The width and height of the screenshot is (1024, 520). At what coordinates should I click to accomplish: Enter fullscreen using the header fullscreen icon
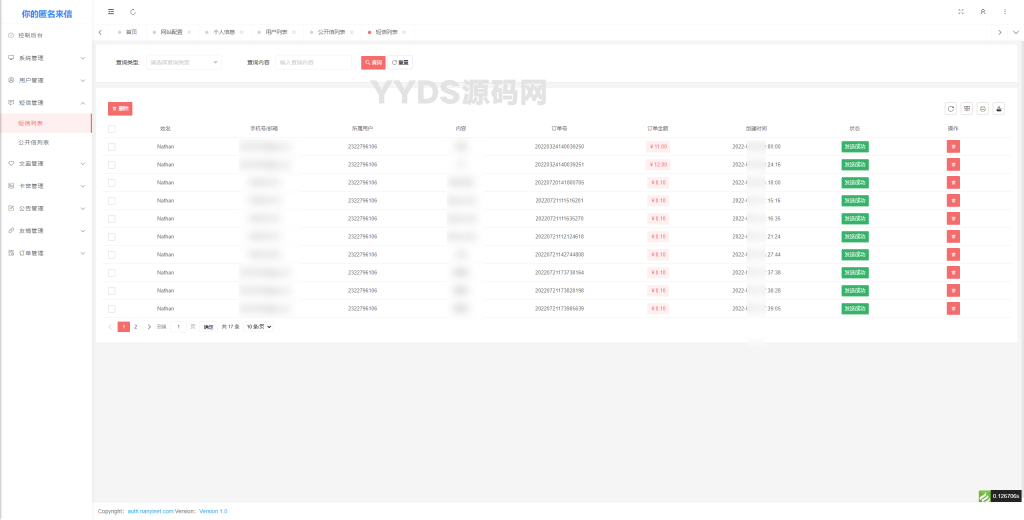coord(961,12)
